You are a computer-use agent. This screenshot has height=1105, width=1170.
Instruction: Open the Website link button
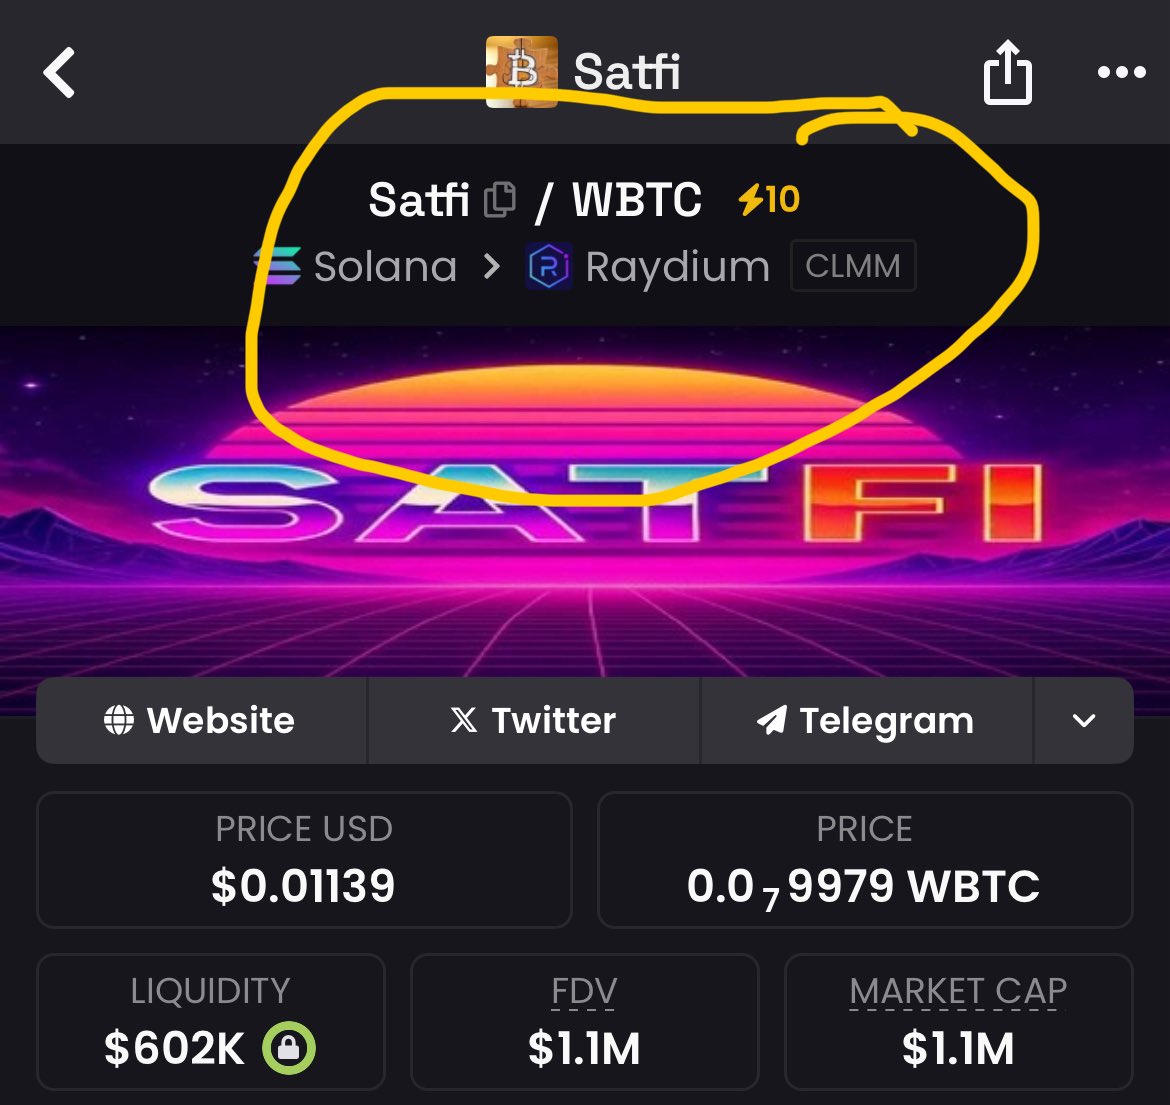[x=201, y=721]
